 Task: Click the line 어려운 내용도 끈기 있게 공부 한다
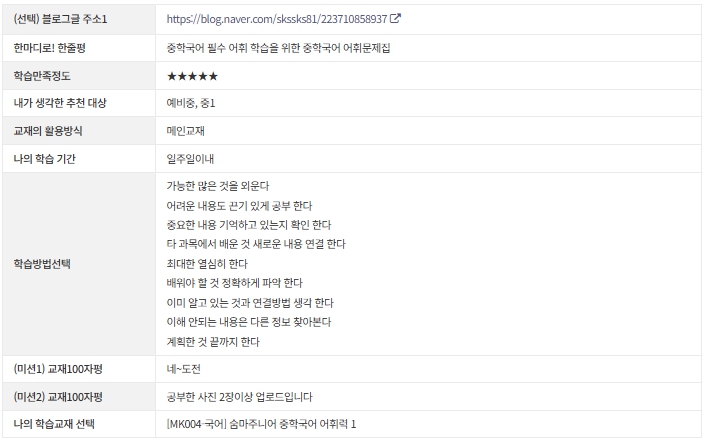240,205
